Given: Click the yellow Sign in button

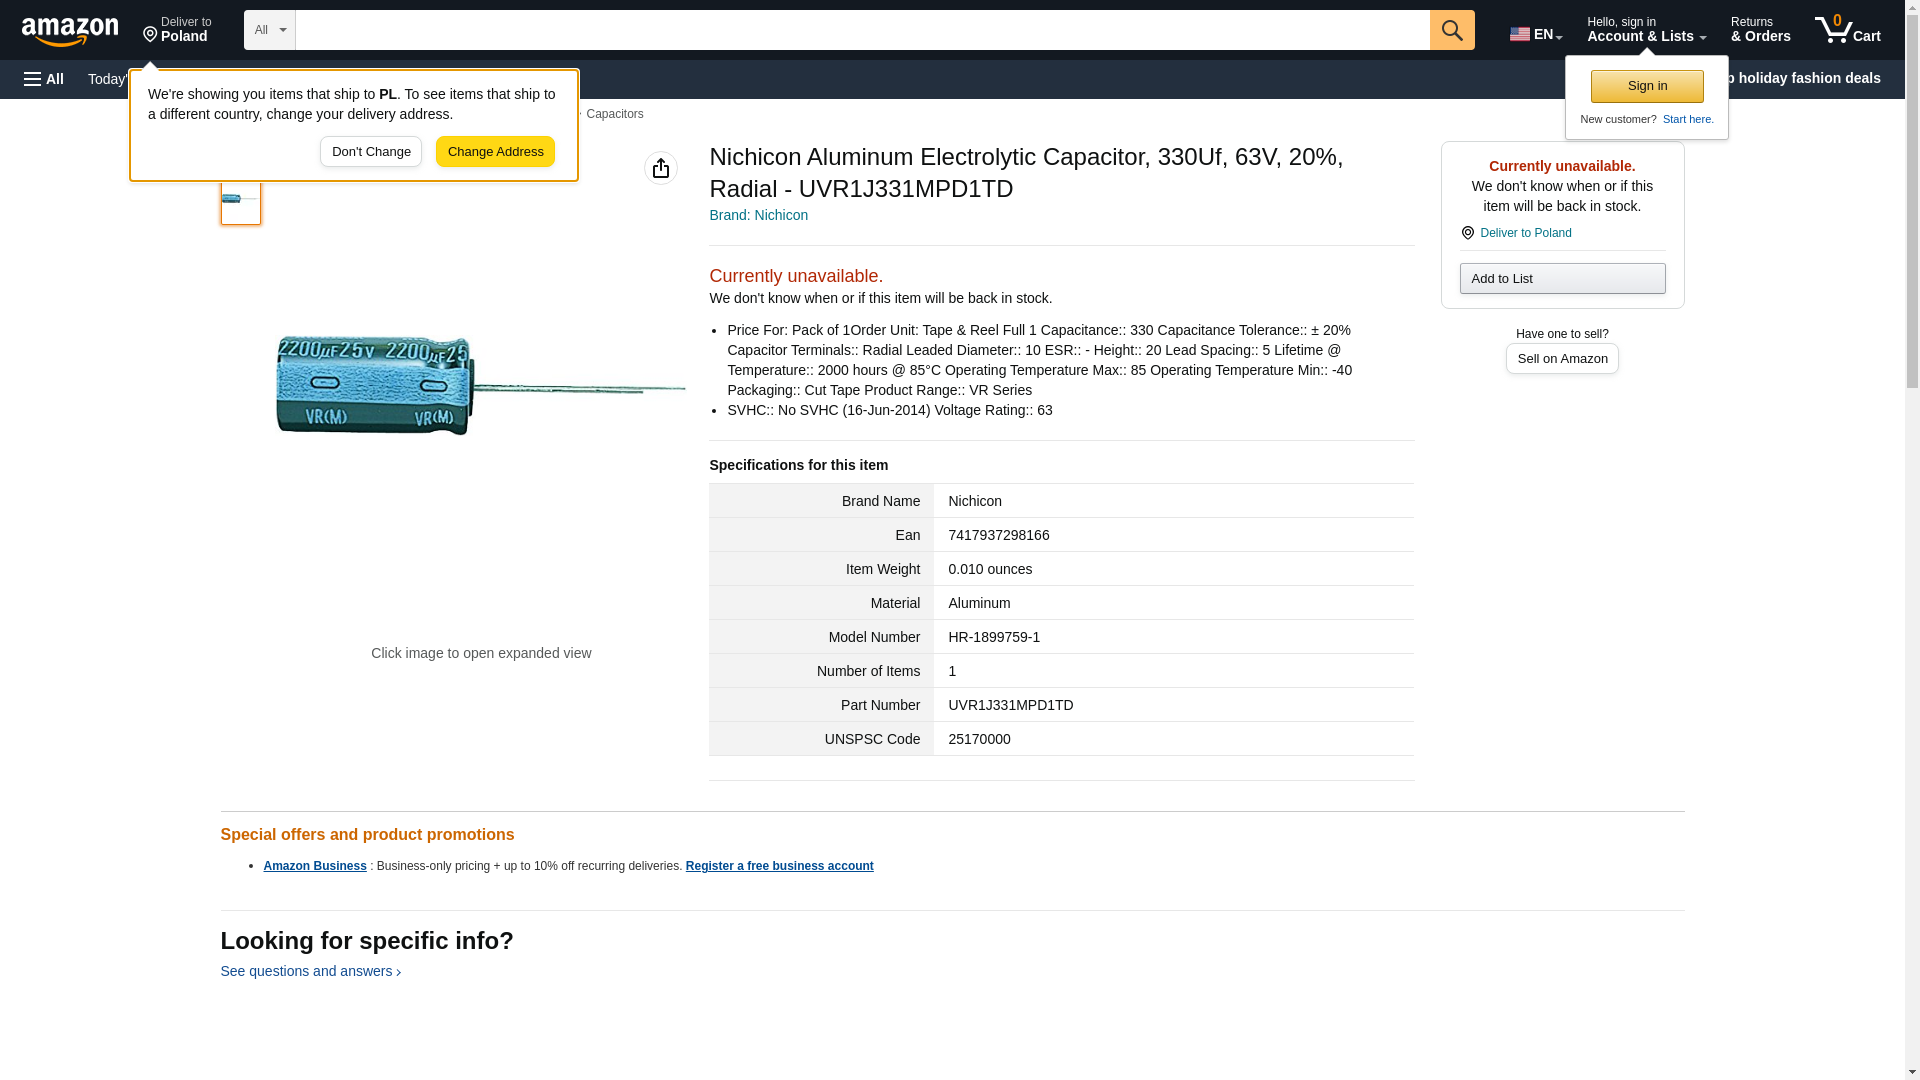Looking at the screenshot, I should pos(1646,86).
